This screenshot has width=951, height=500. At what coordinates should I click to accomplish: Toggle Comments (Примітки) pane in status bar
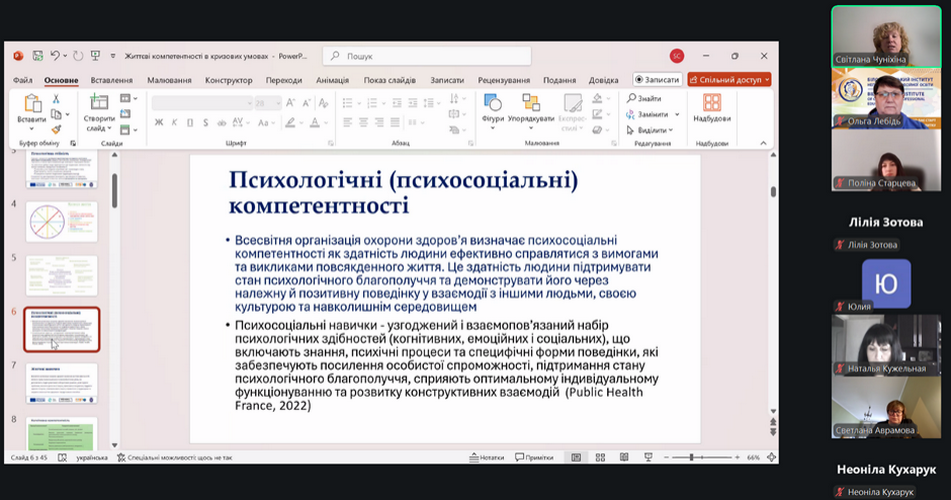[533, 457]
